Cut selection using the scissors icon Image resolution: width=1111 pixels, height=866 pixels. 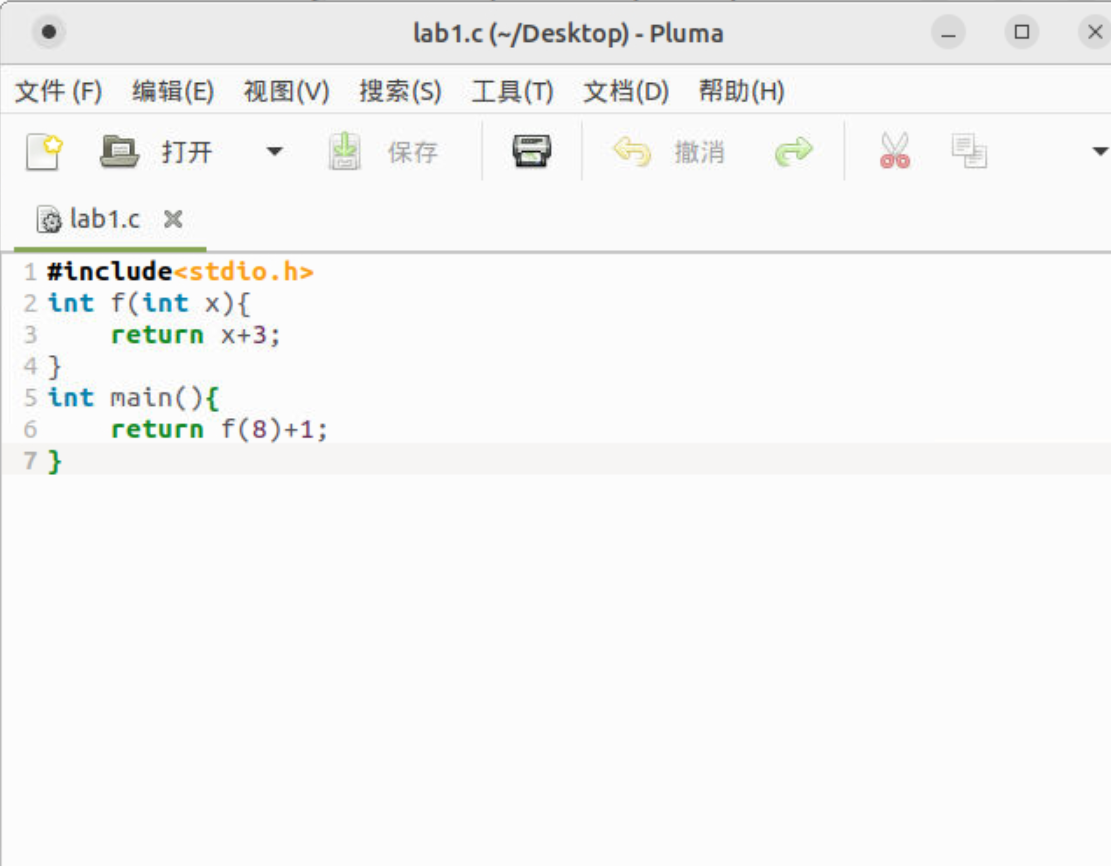(893, 150)
